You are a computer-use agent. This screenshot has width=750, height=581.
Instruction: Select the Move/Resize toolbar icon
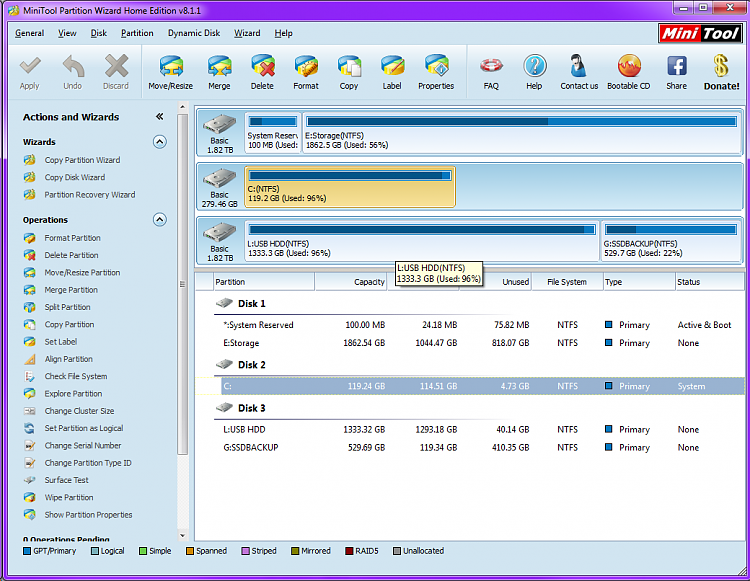[171, 66]
